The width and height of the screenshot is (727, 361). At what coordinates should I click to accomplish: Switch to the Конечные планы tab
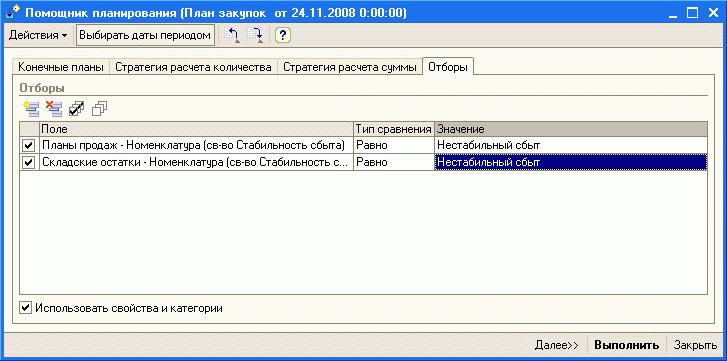point(61,67)
